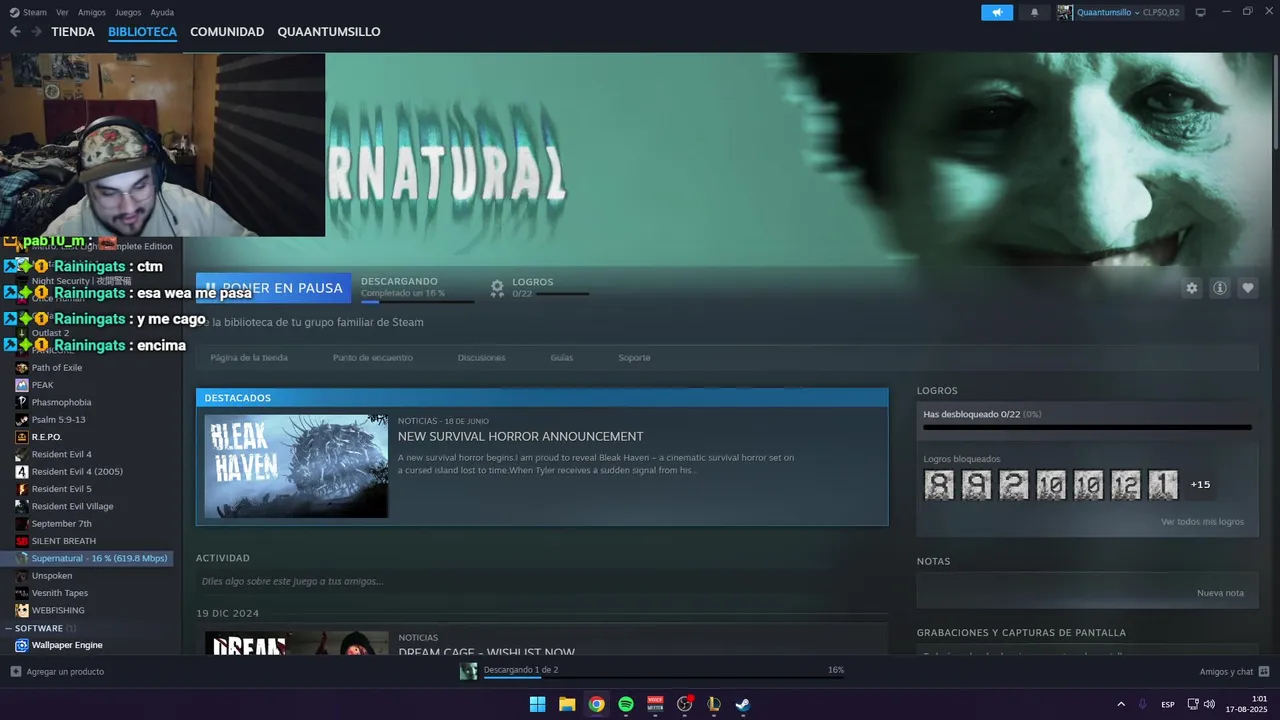Click the Quaantumsillo profile avatar
The image size is (1280, 720).
tap(1065, 12)
